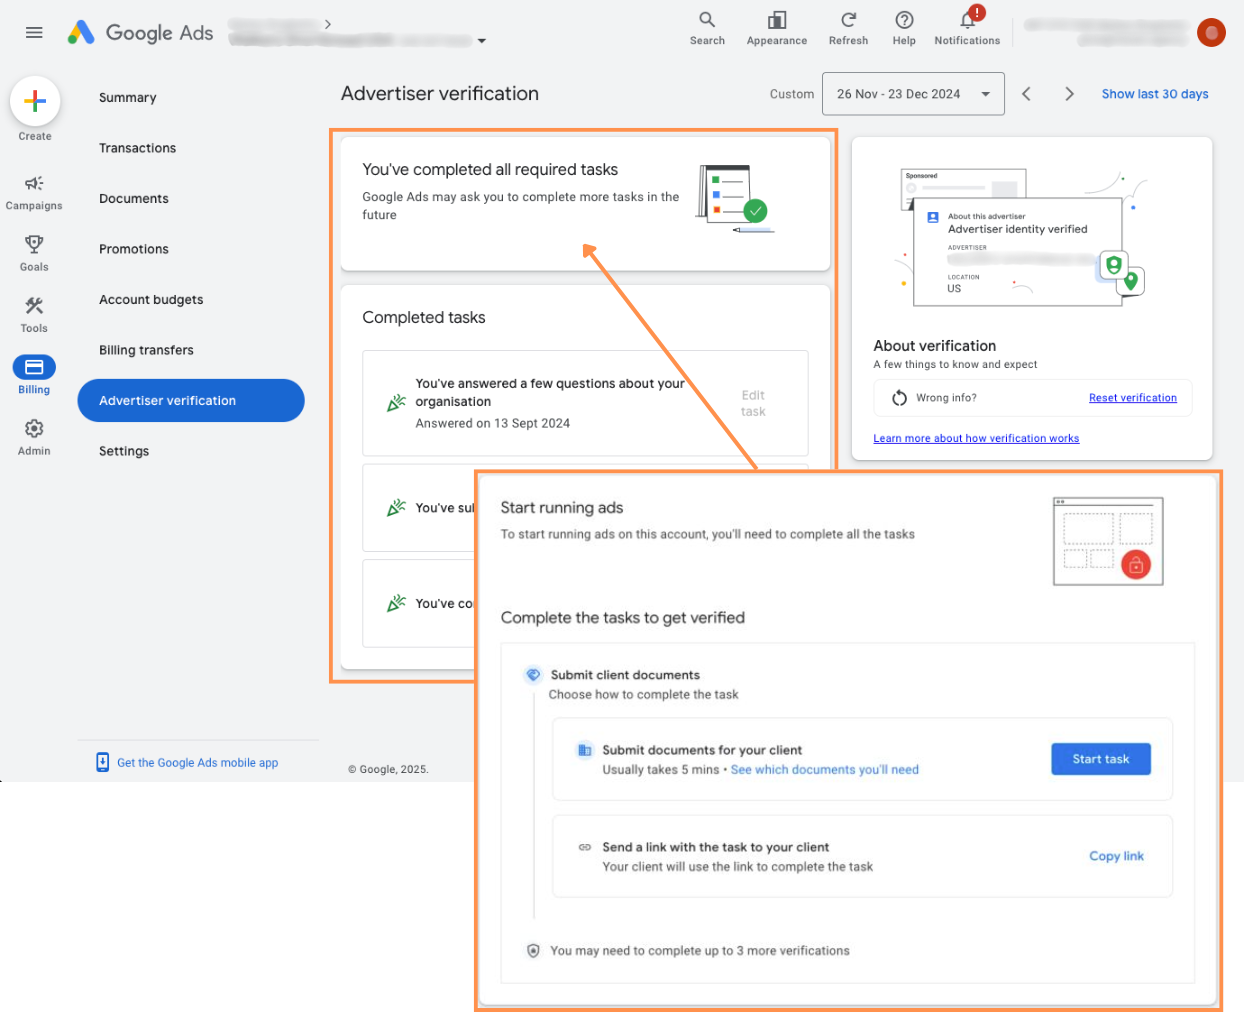The height and width of the screenshot is (1032, 1244).
Task: Open See which documents you'll need link
Action: click(825, 770)
